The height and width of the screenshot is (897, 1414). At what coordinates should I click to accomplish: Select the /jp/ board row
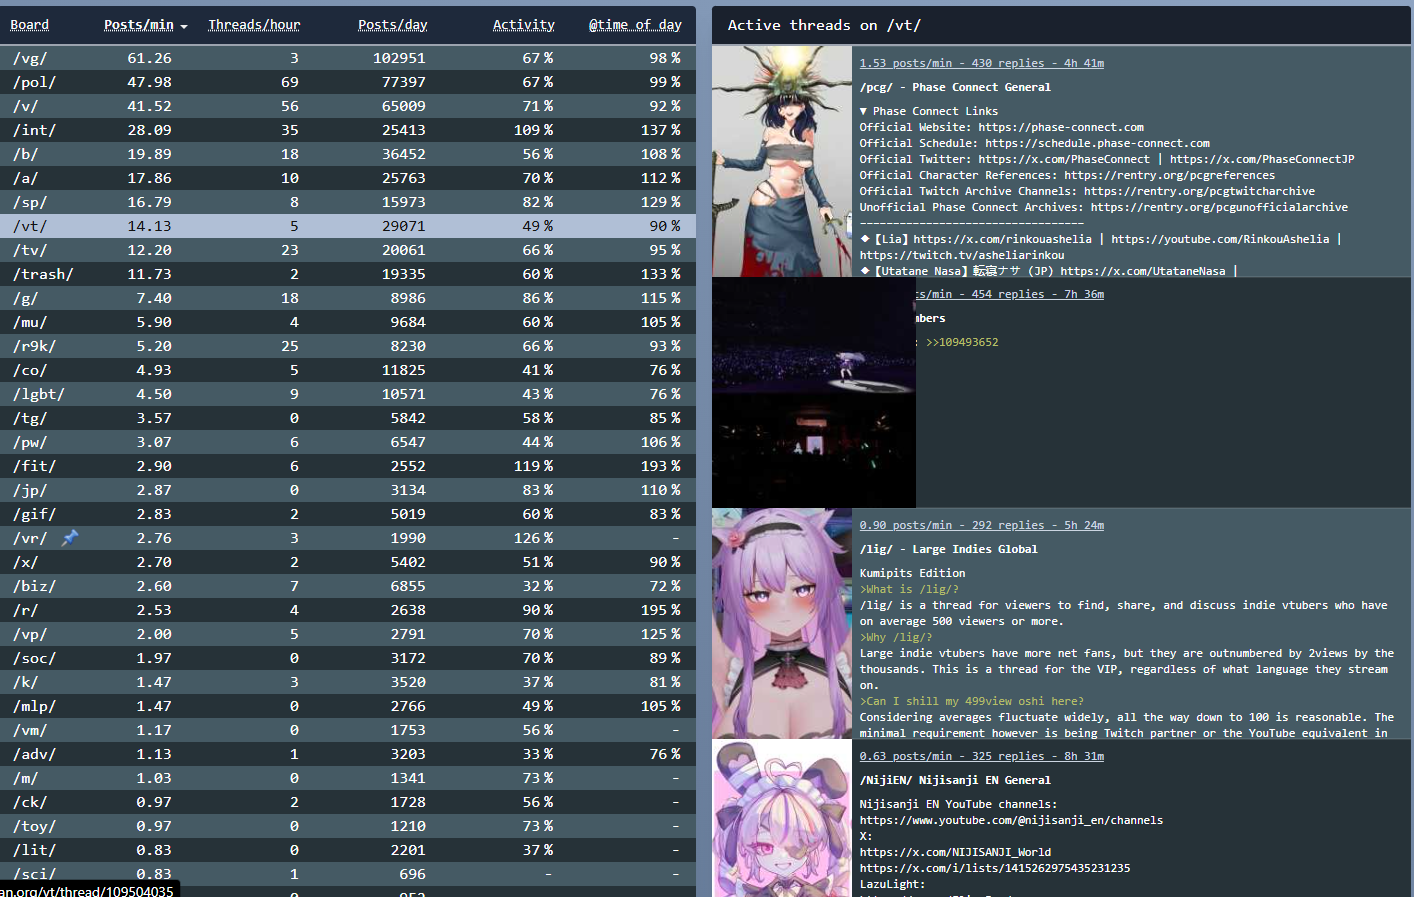pos(348,490)
